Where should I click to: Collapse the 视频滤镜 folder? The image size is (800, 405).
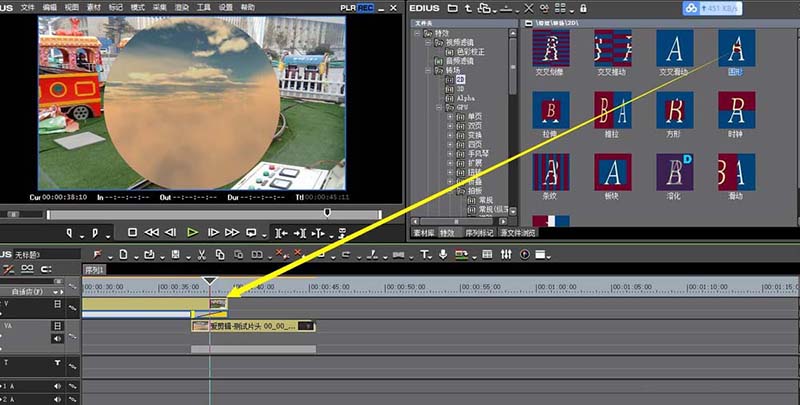pyautogui.click(x=429, y=43)
